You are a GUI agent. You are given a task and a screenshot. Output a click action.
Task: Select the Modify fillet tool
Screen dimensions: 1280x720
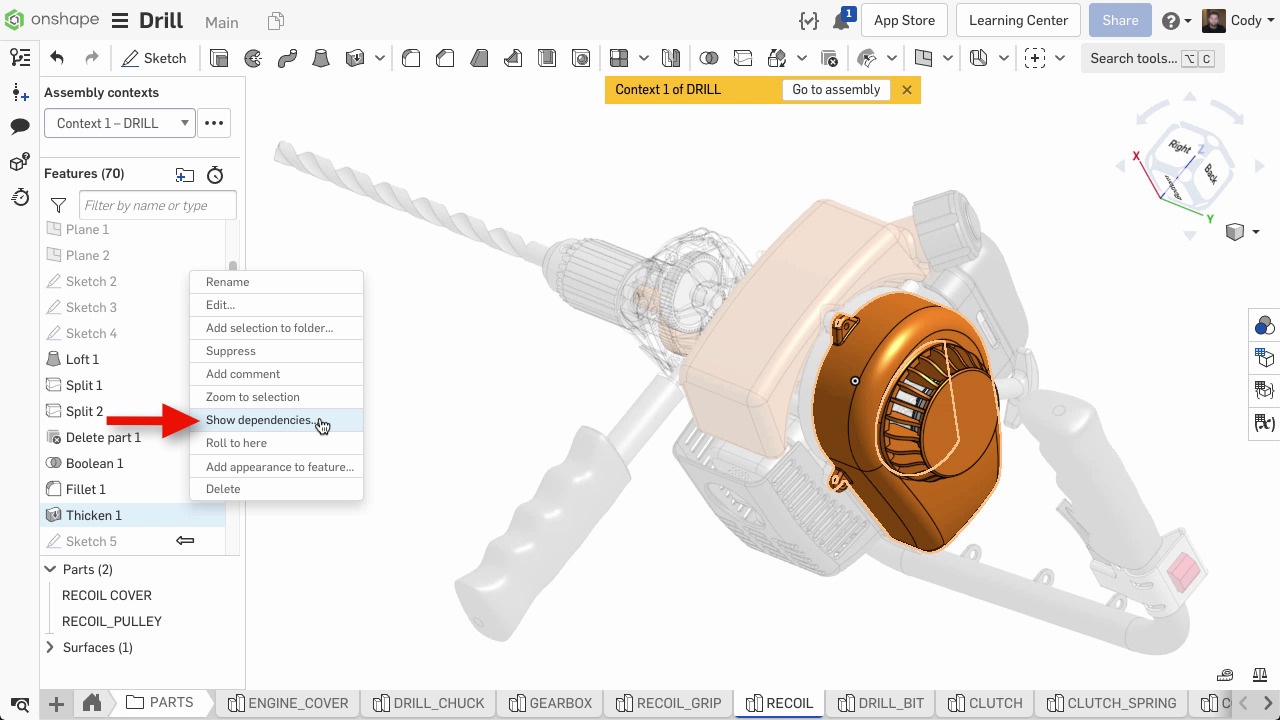867,58
